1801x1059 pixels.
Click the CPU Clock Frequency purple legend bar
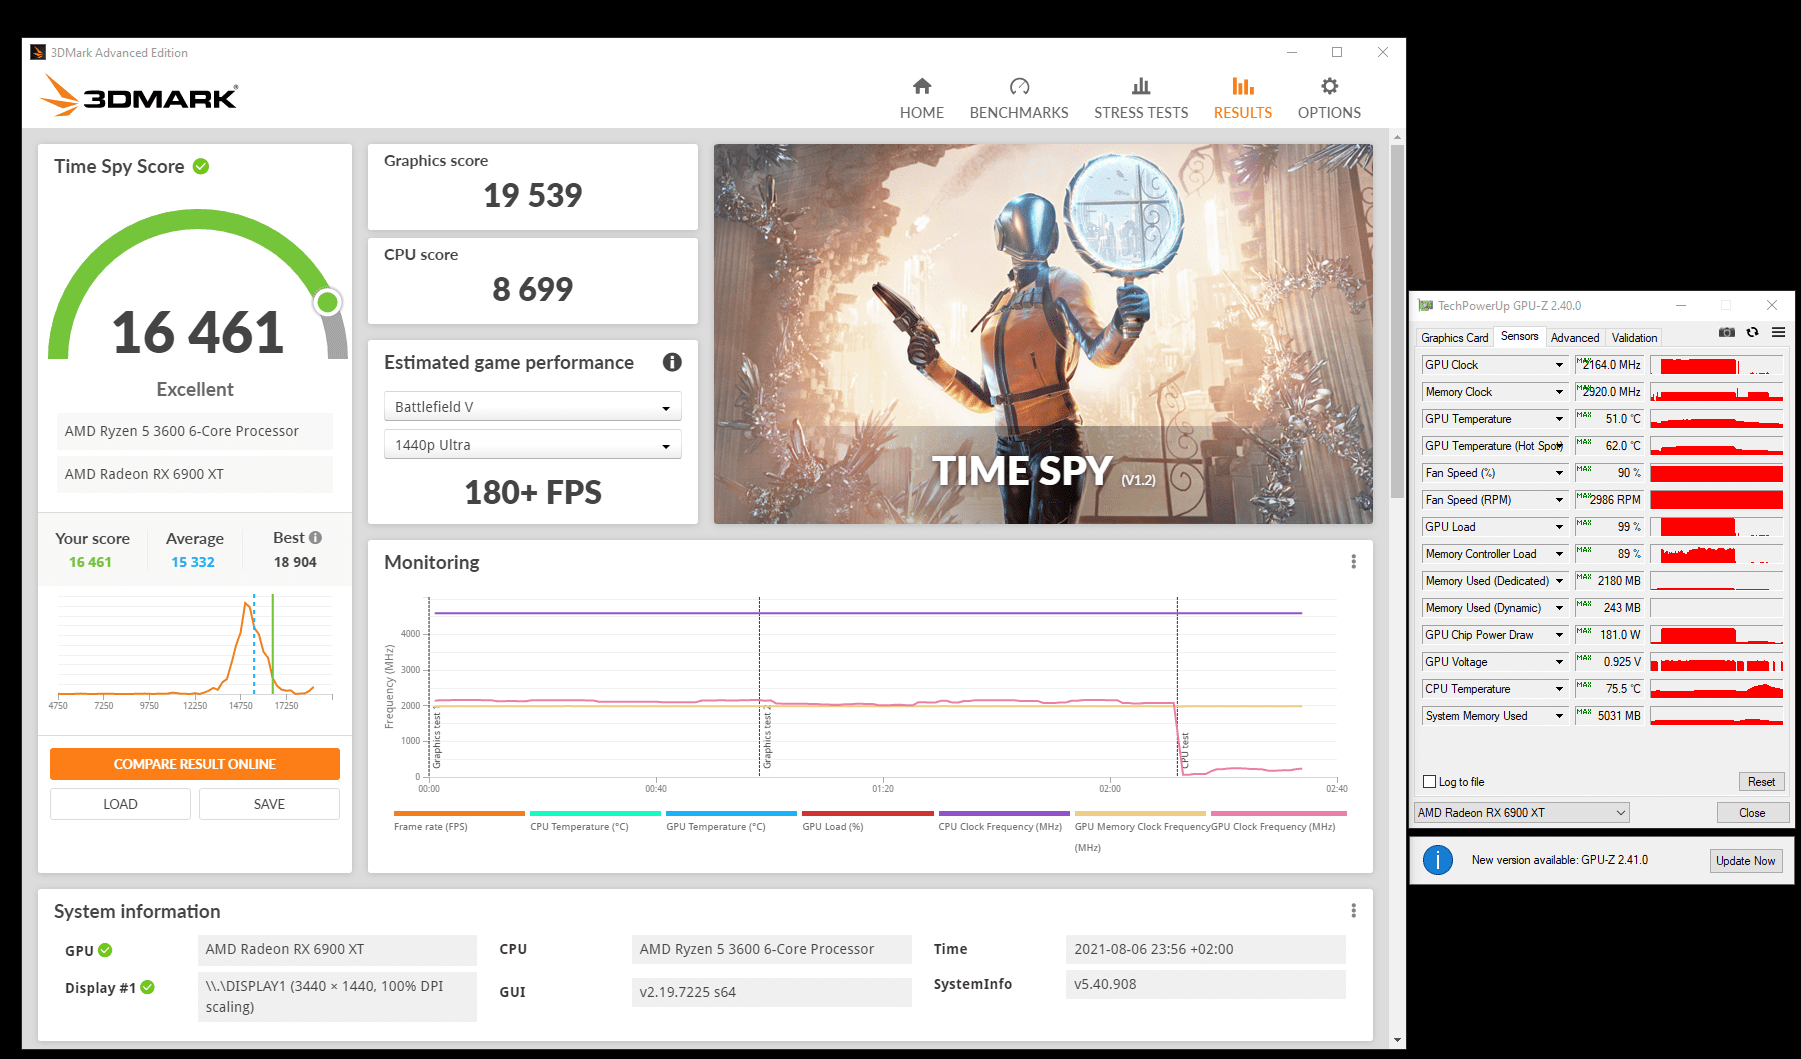point(1004,813)
